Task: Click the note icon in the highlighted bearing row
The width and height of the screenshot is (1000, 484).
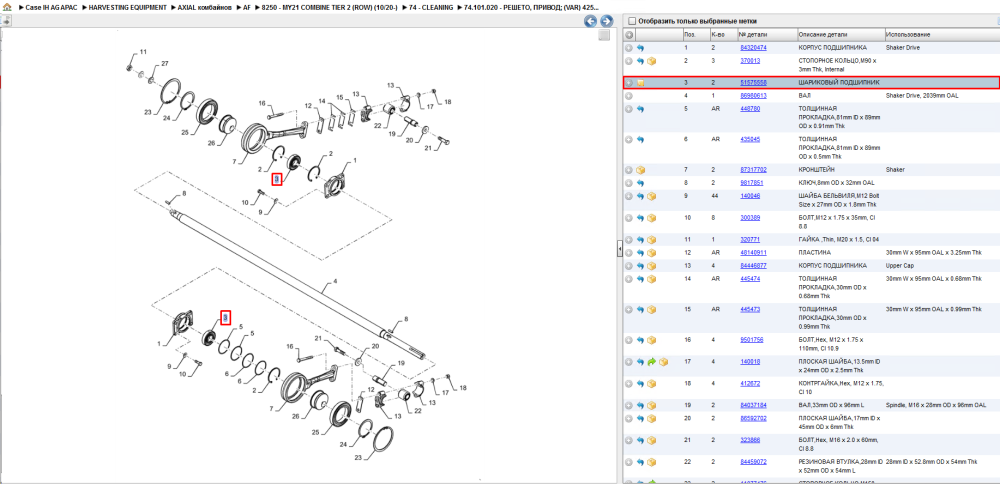Action: [x=640, y=83]
